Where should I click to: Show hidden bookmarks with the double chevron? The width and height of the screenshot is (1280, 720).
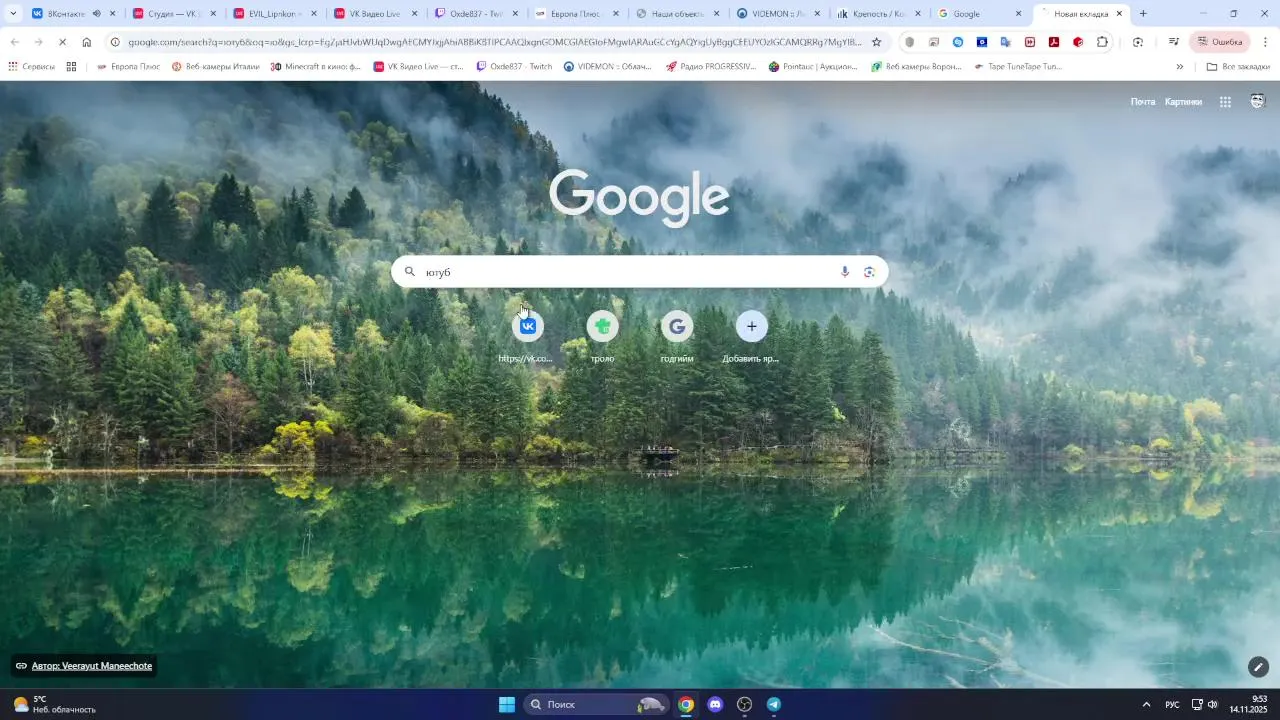[1180, 67]
